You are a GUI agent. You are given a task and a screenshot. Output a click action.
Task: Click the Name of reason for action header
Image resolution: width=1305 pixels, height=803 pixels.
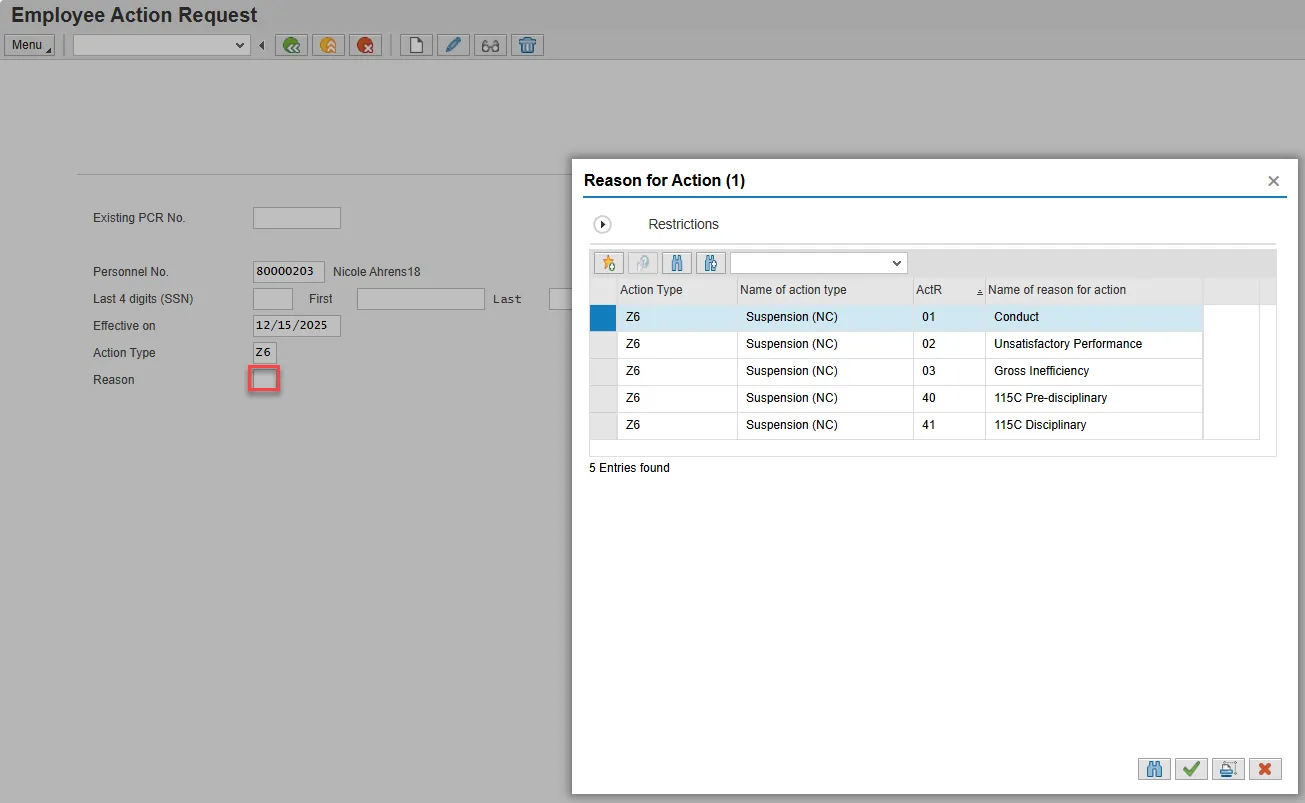[x=1056, y=290]
